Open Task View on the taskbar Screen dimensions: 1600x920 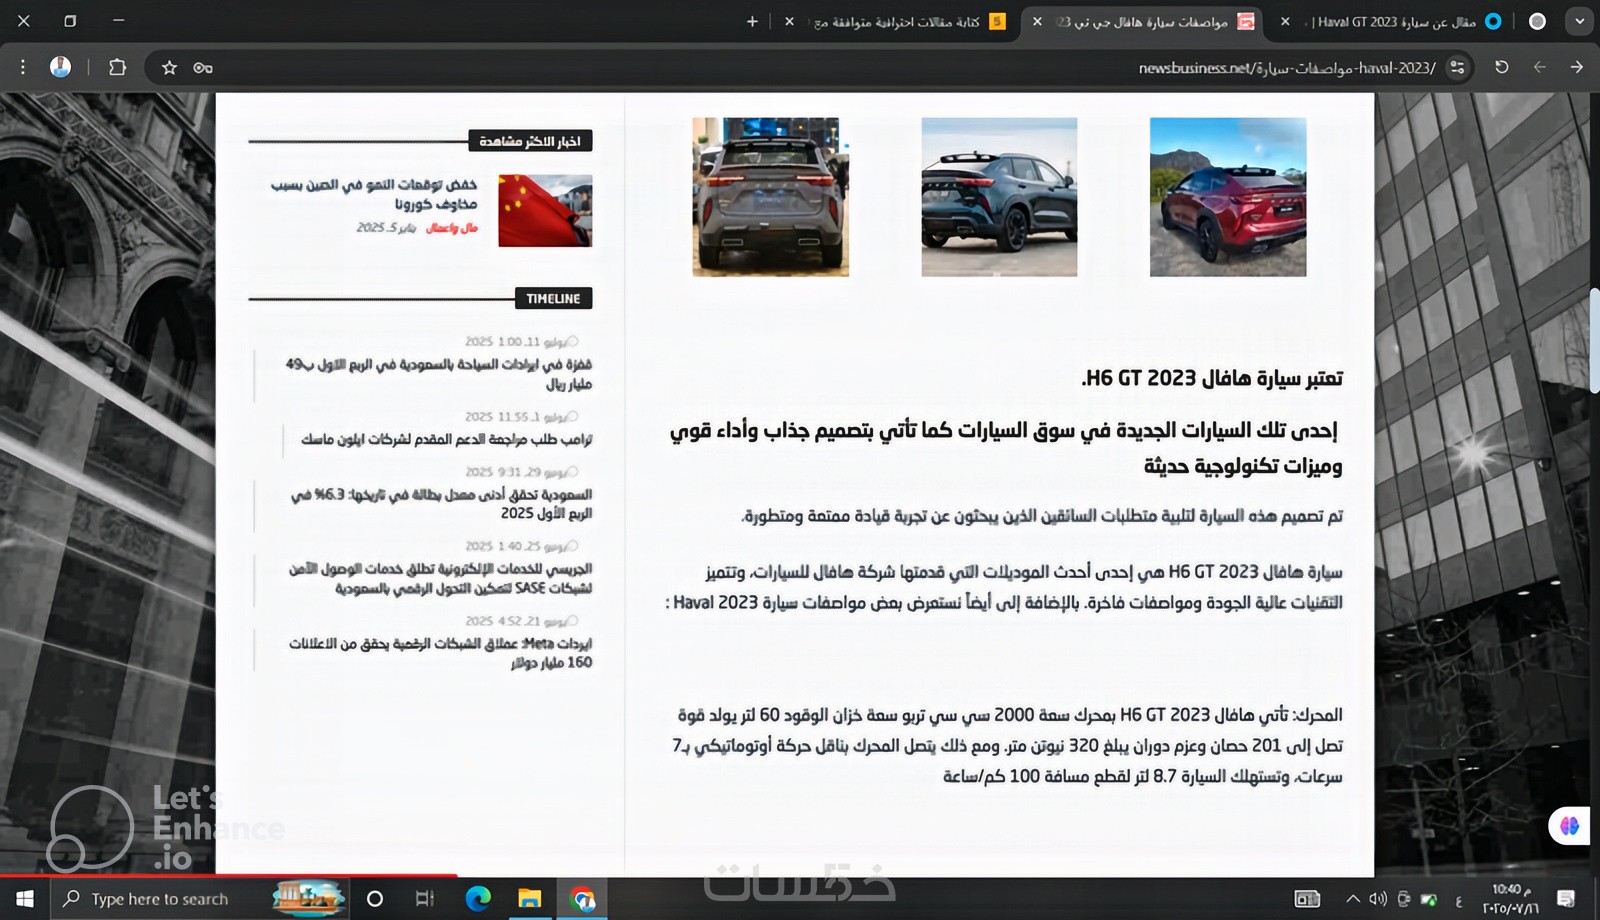point(425,899)
